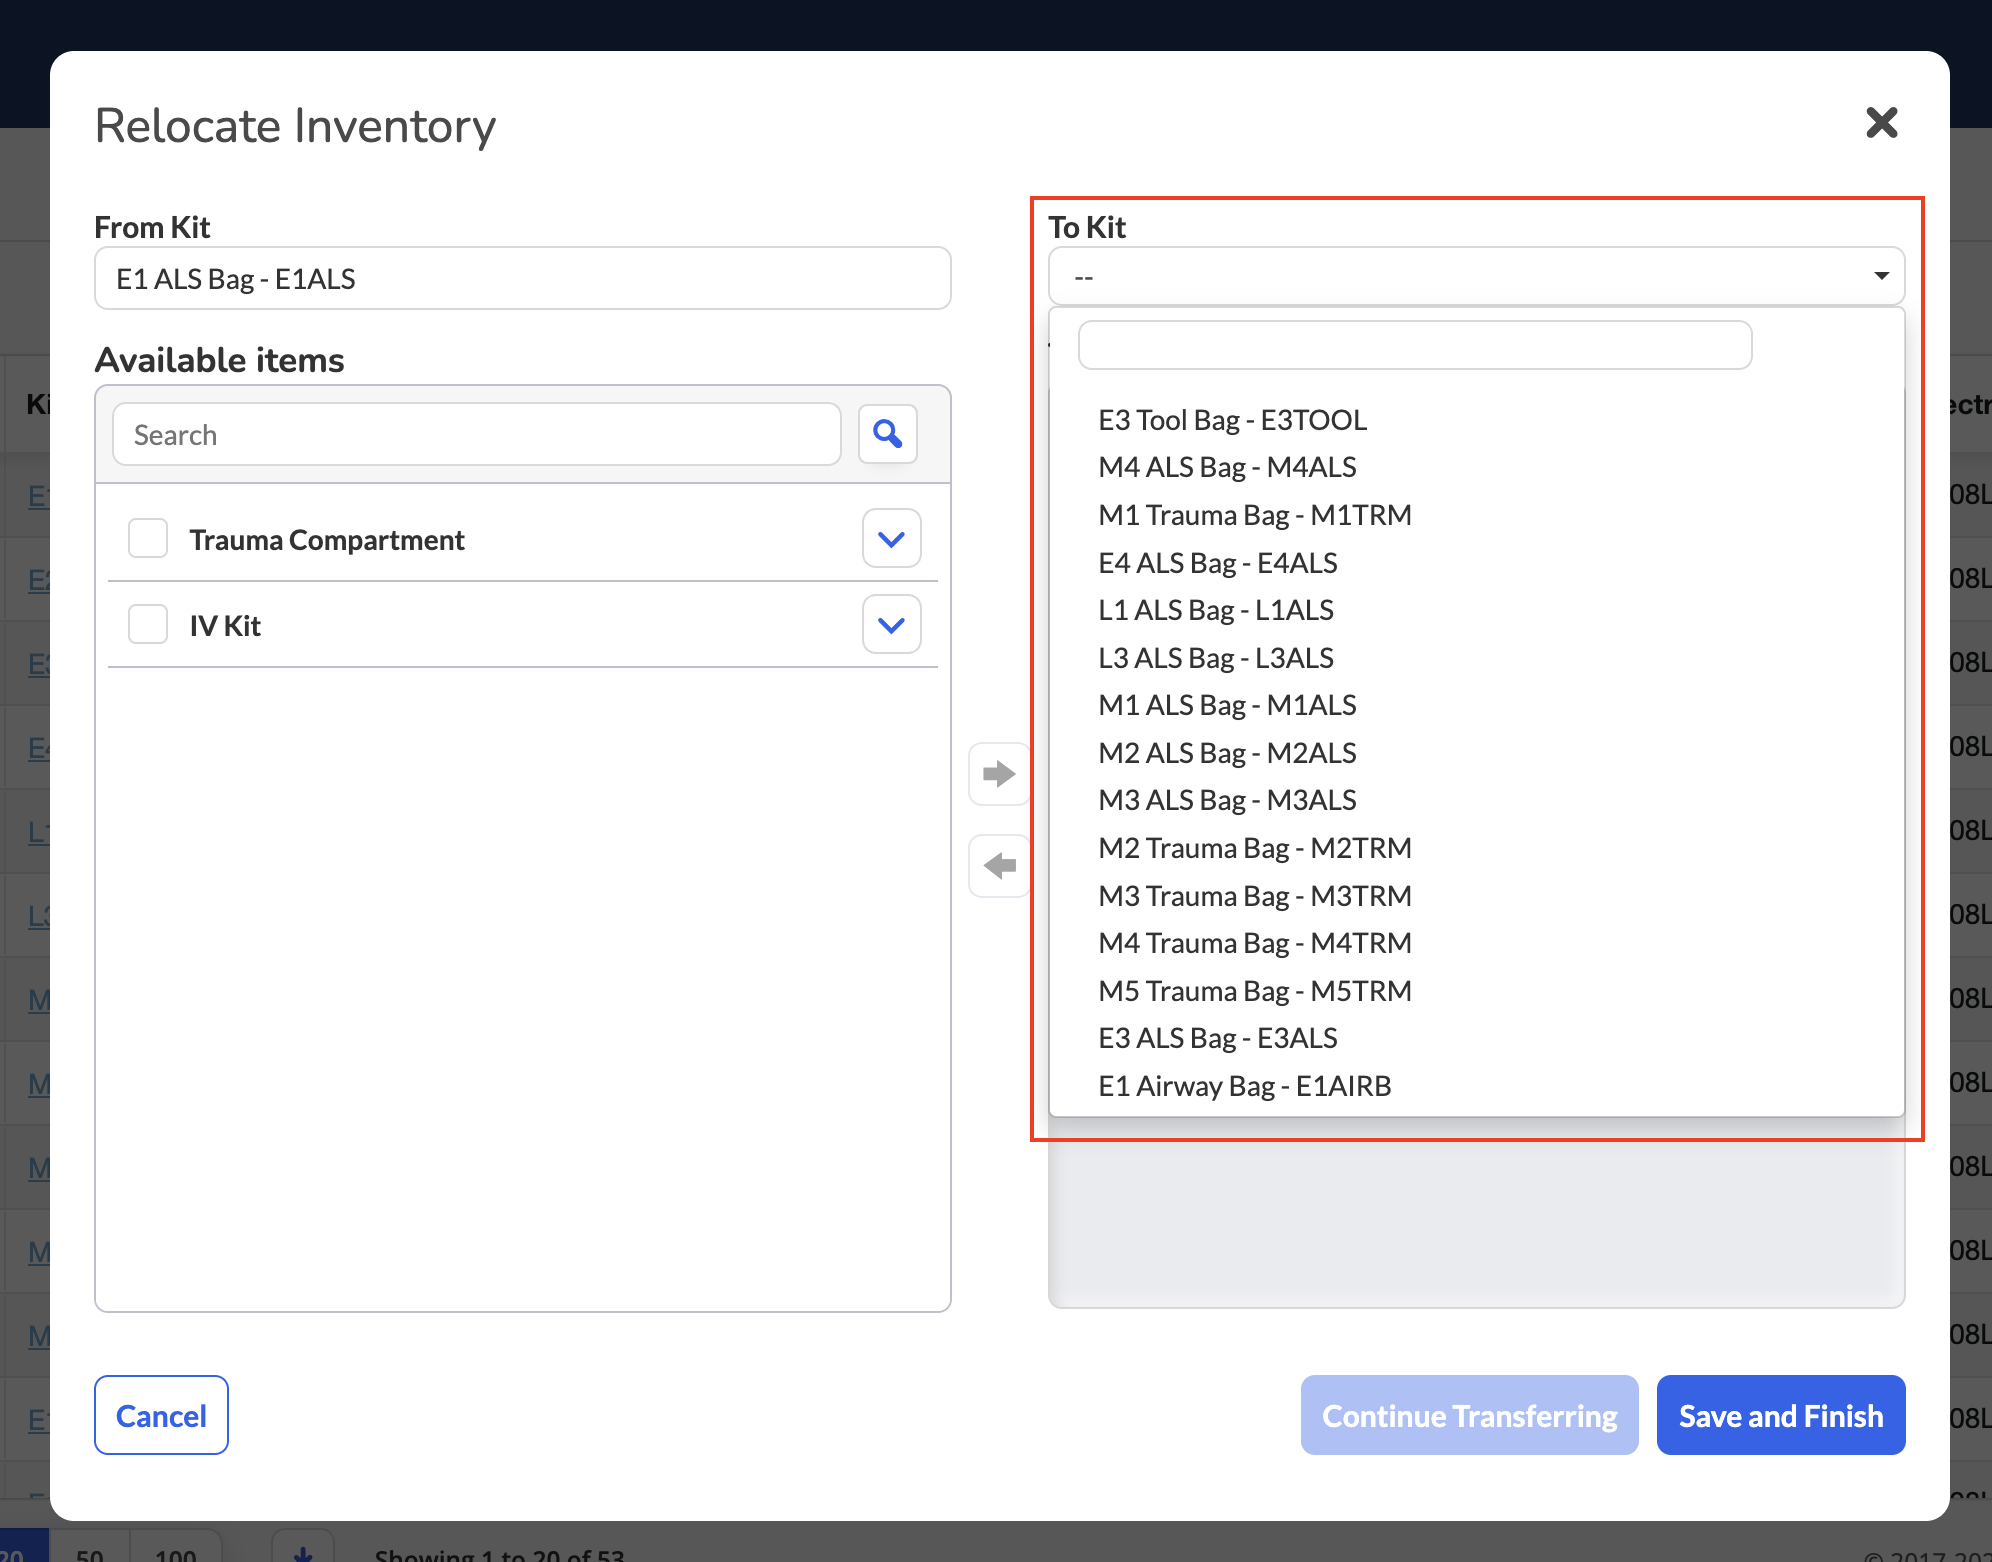Select M1 Trauma Bag - M1TRM option
1992x1562 pixels.
(1254, 515)
